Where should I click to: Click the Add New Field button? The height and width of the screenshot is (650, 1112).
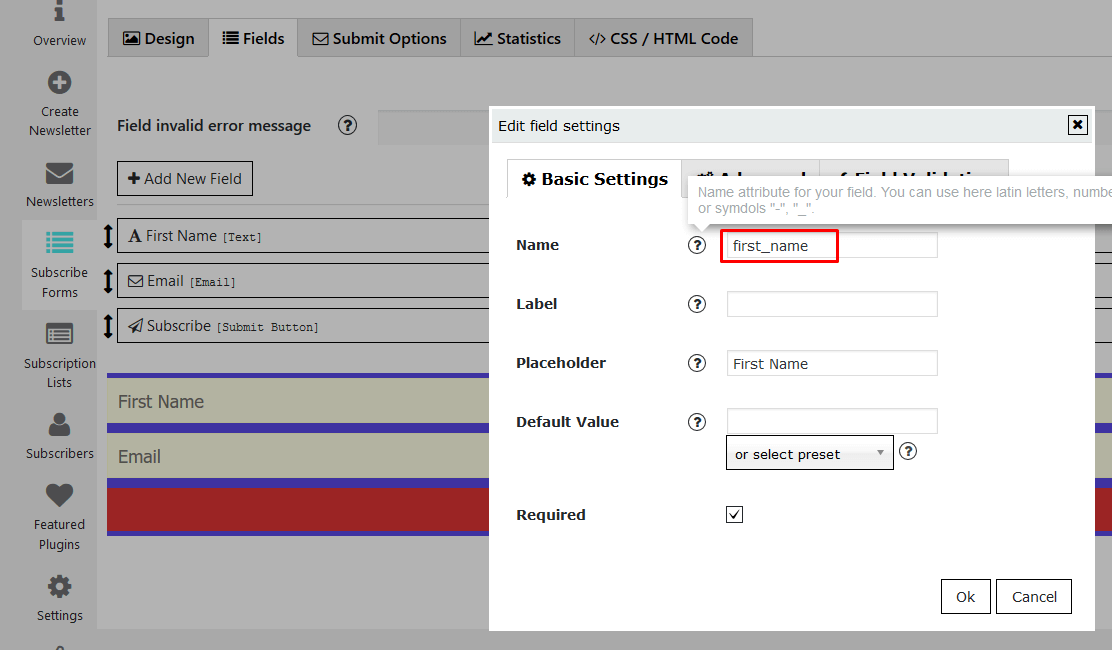point(185,179)
